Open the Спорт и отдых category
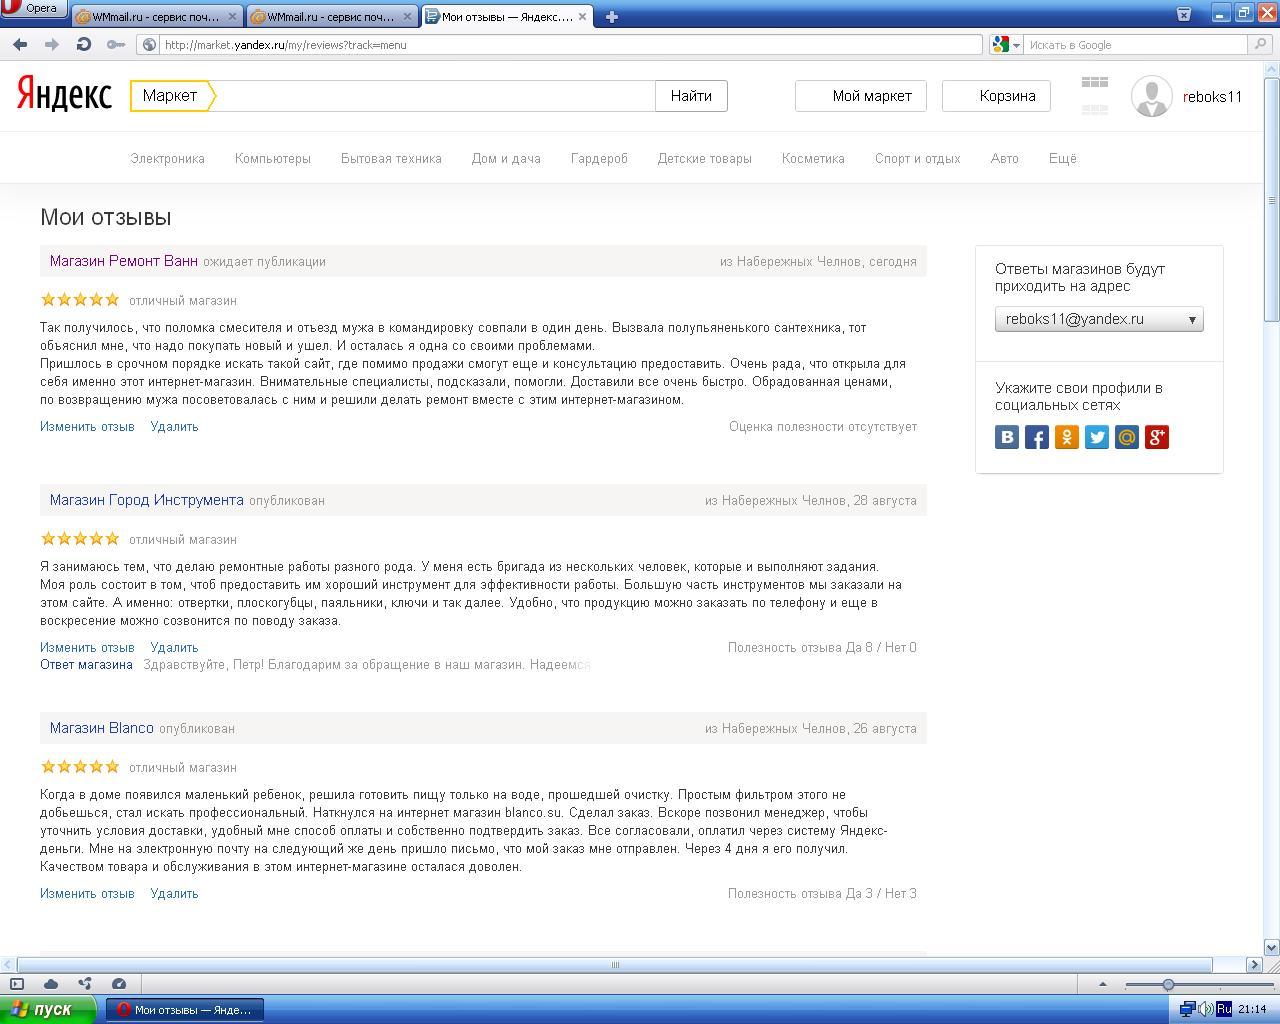 point(917,158)
